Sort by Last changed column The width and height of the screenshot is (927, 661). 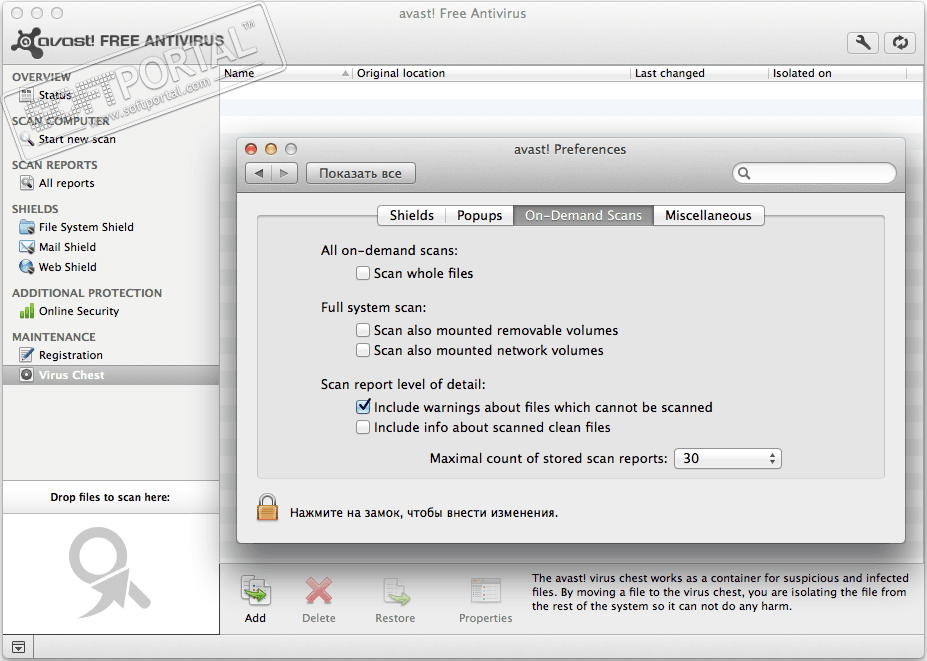(x=699, y=73)
